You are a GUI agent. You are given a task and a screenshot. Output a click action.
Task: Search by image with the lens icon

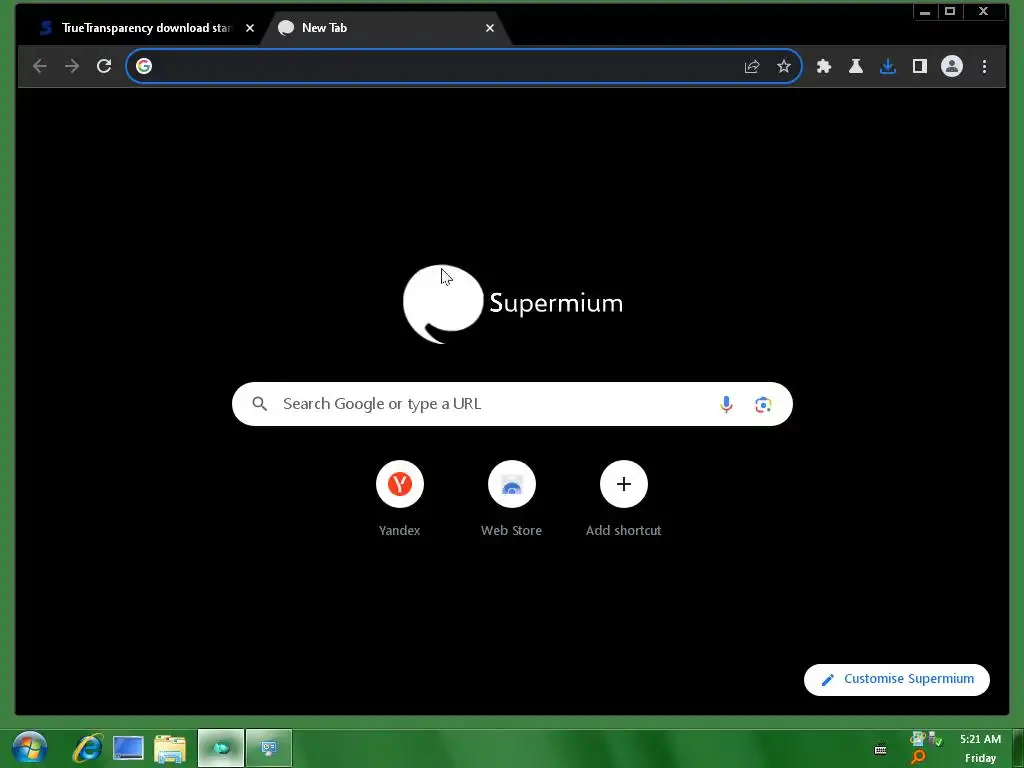click(763, 404)
